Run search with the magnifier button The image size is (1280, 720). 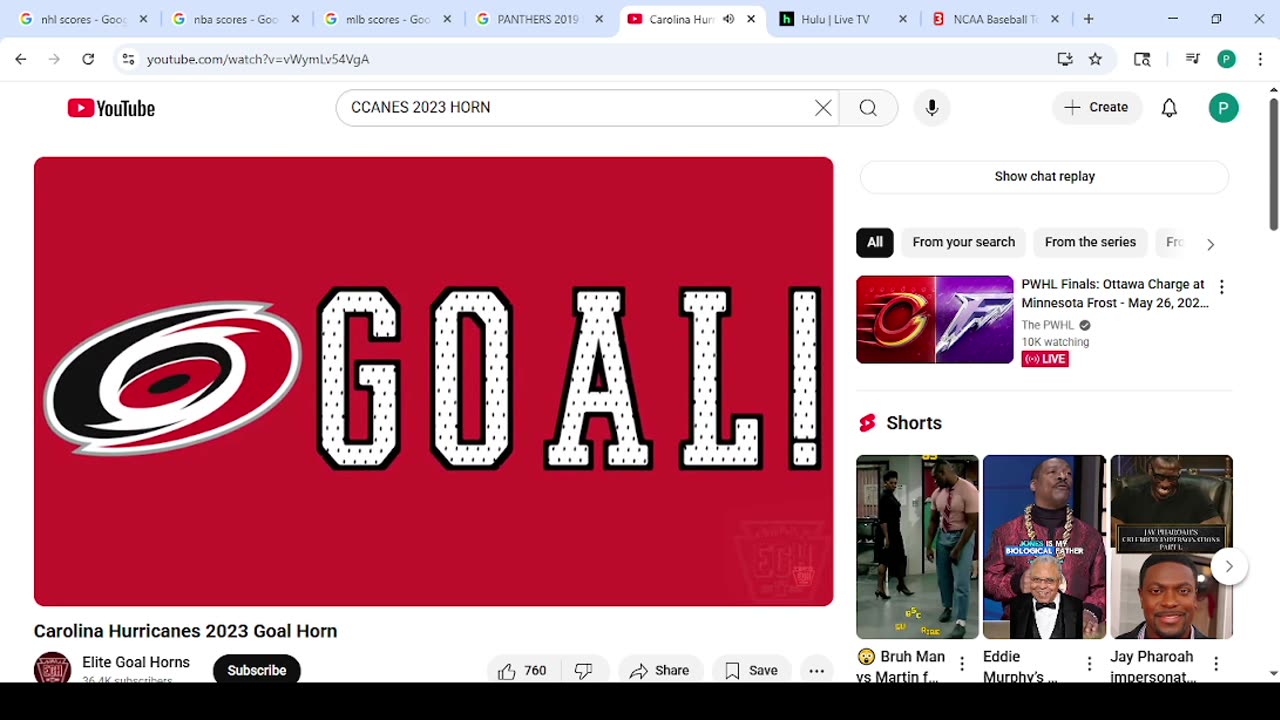868,108
